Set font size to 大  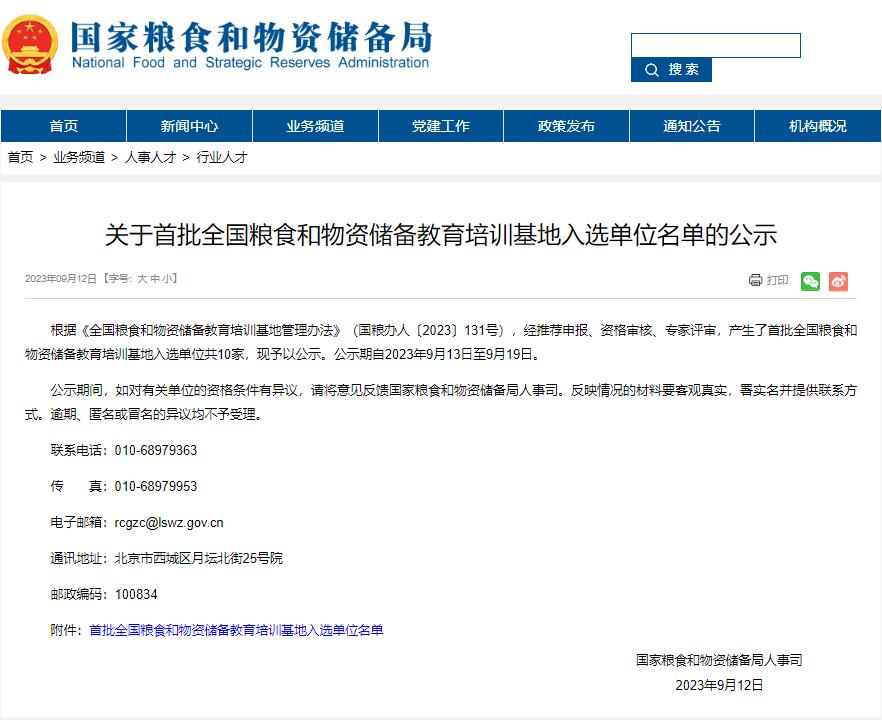click(x=142, y=279)
